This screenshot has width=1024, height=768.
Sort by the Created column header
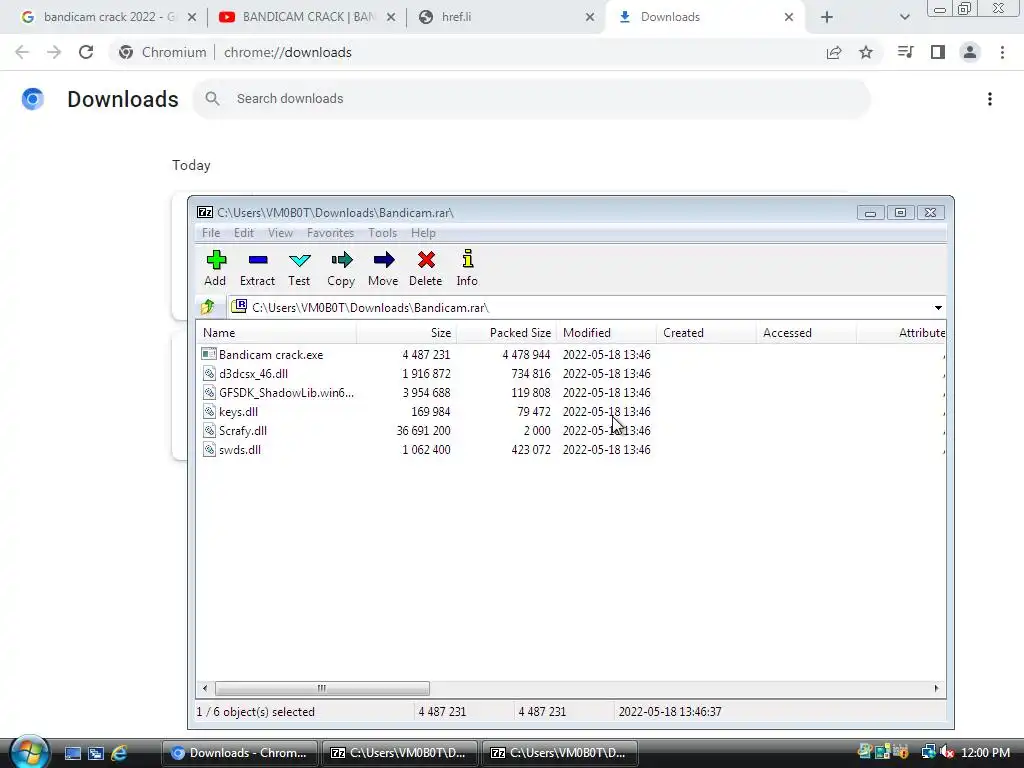[x=706, y=332]
